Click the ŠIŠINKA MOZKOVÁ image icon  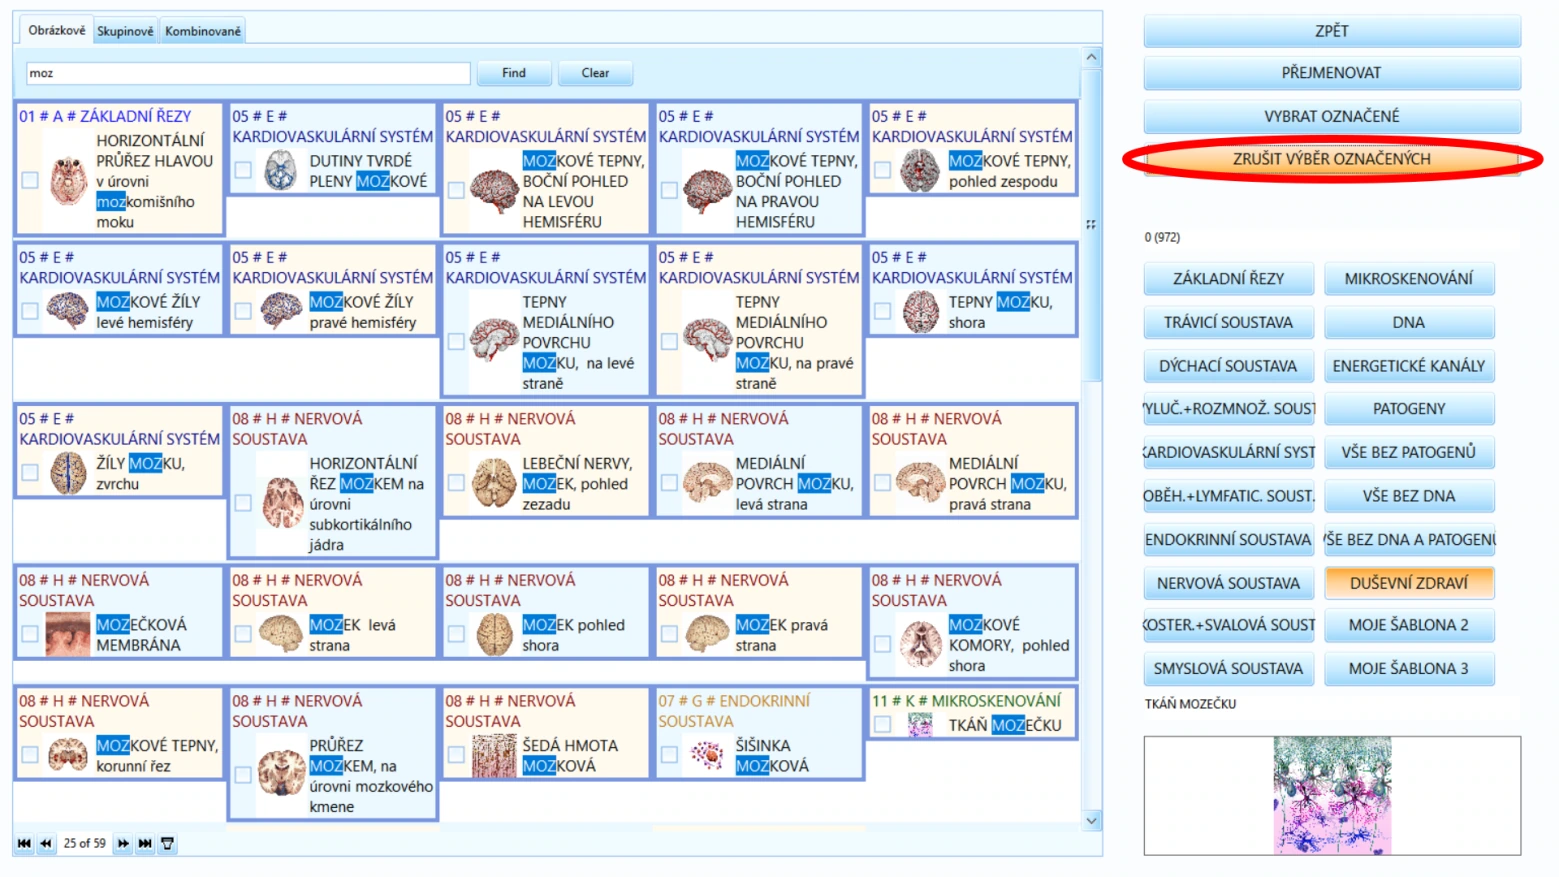707,756
